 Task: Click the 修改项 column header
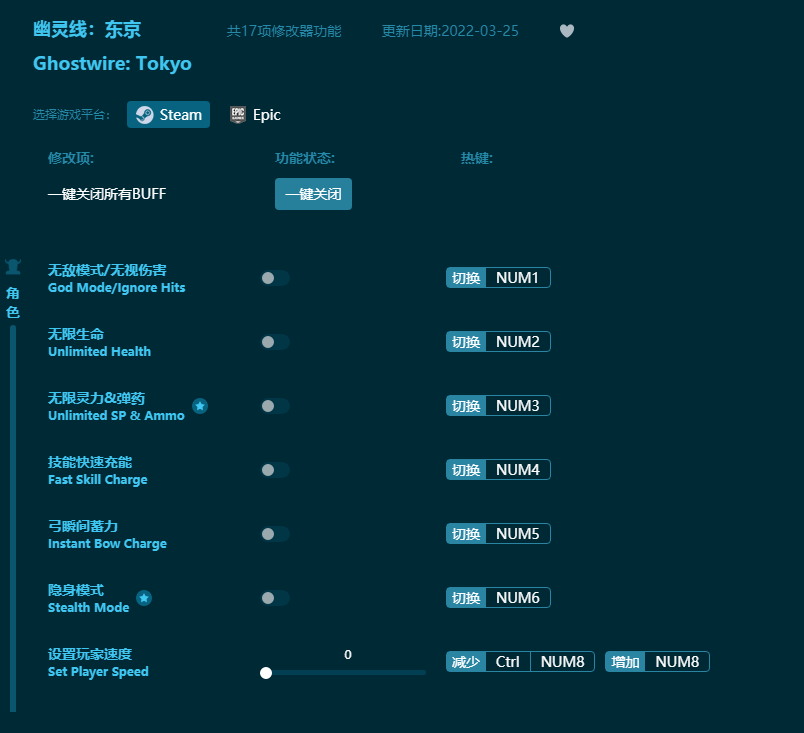71,158
